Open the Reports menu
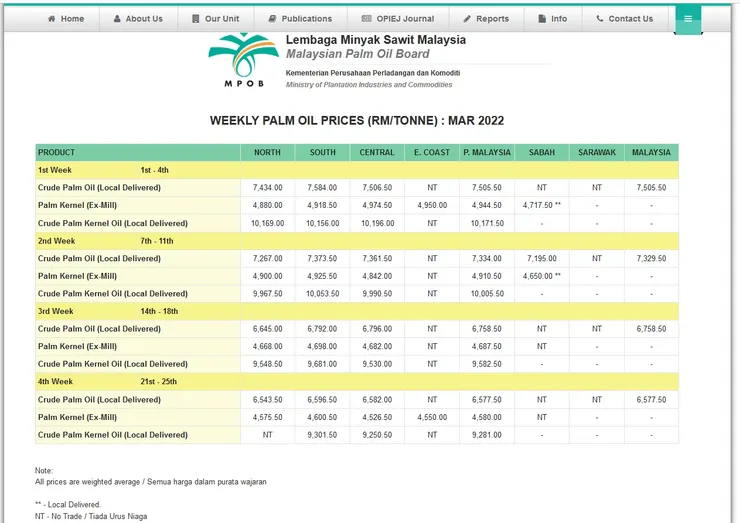This screenshot has height=523, width=740. (x=486, y=19)
